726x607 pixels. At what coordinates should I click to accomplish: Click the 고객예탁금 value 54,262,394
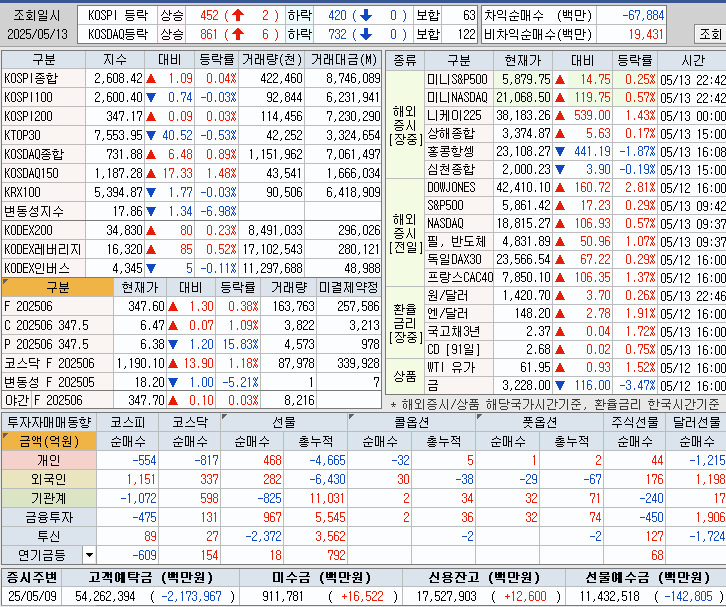105,596
